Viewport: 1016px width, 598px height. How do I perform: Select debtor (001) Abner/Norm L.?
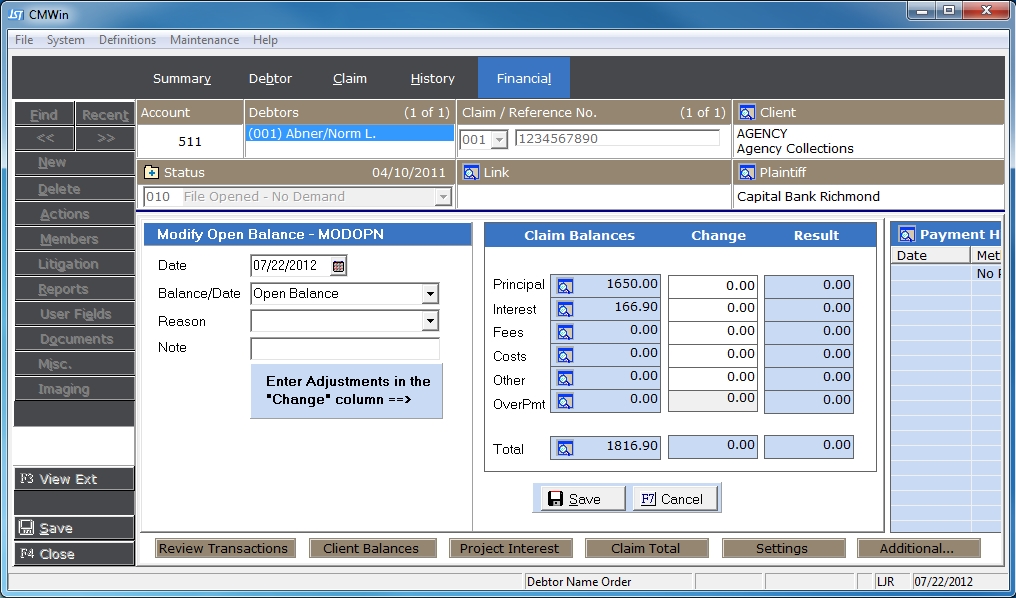pos(350,133)
